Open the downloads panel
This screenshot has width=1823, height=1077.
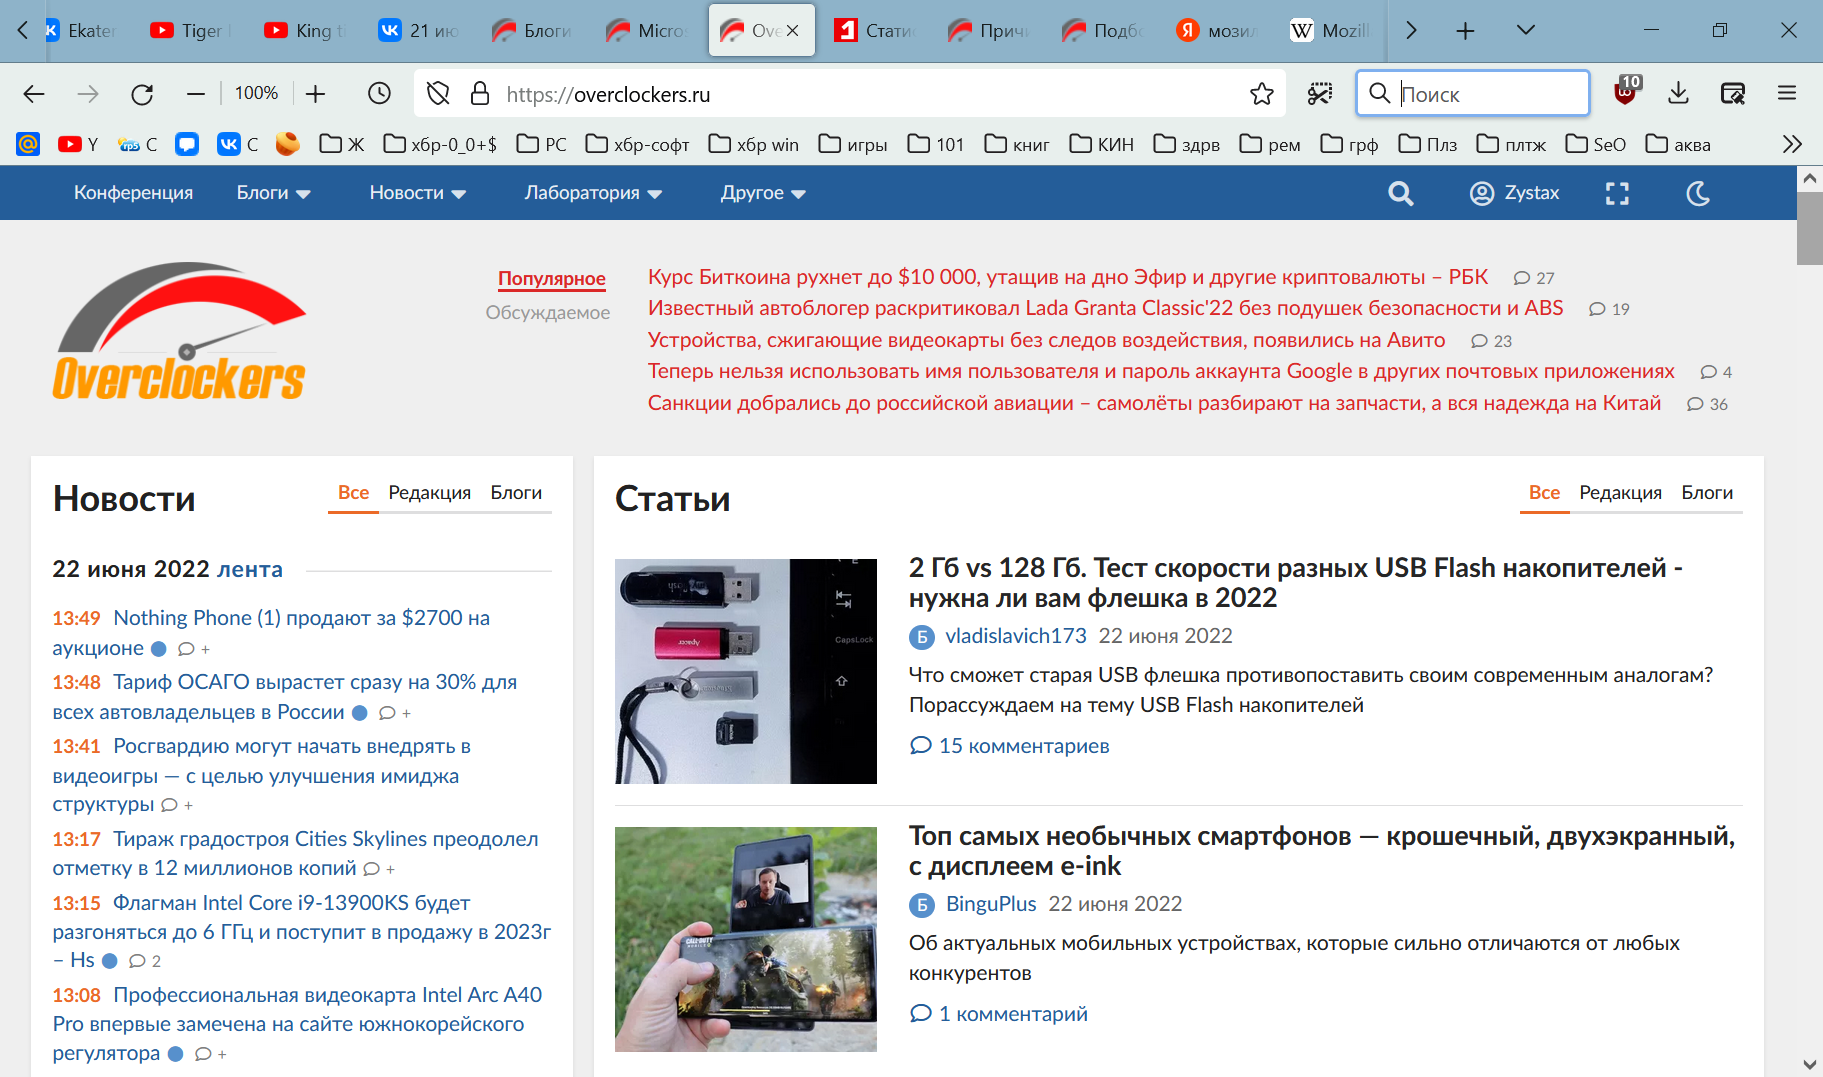[x=1679, y=94]
